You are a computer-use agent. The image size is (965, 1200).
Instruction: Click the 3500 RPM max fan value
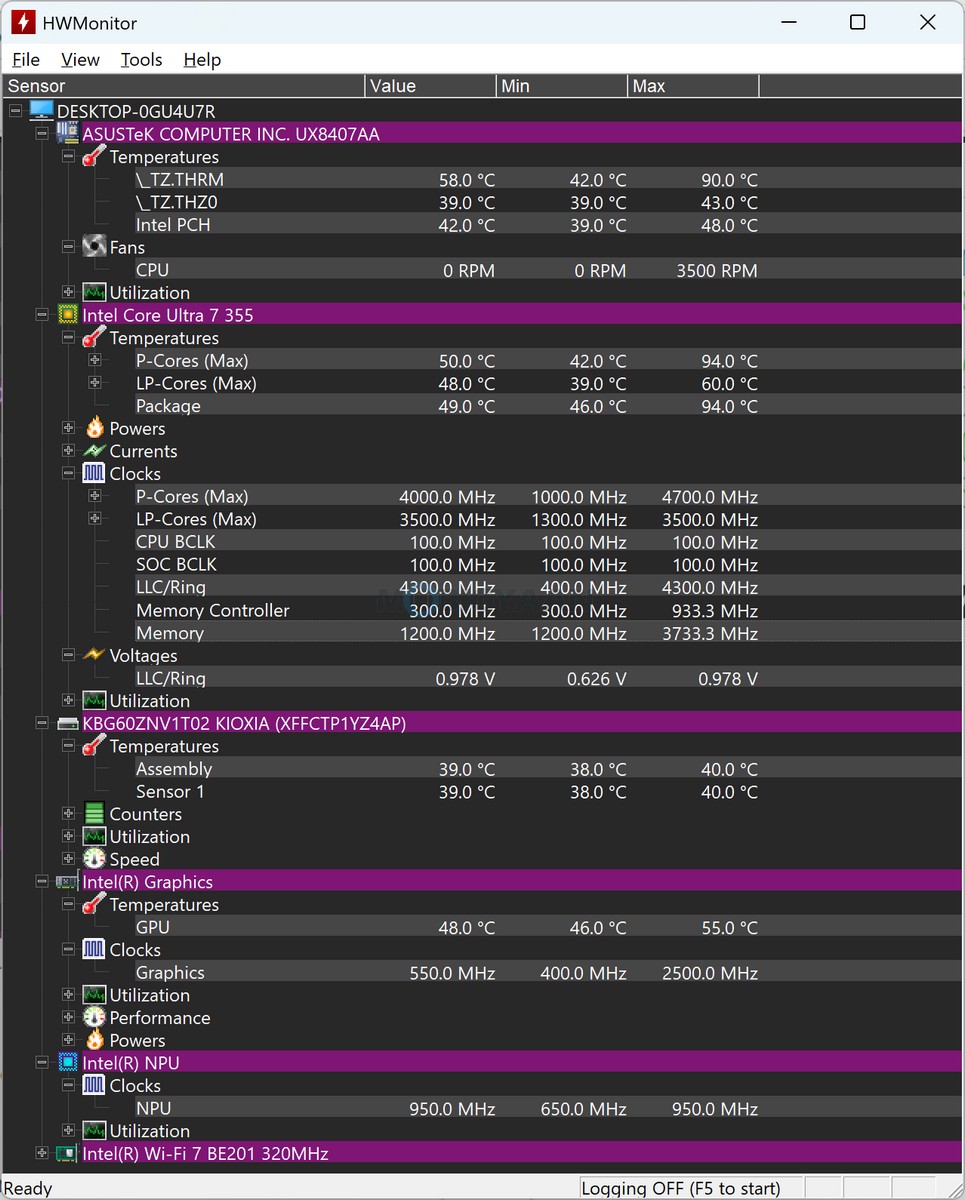coord(717,270)
